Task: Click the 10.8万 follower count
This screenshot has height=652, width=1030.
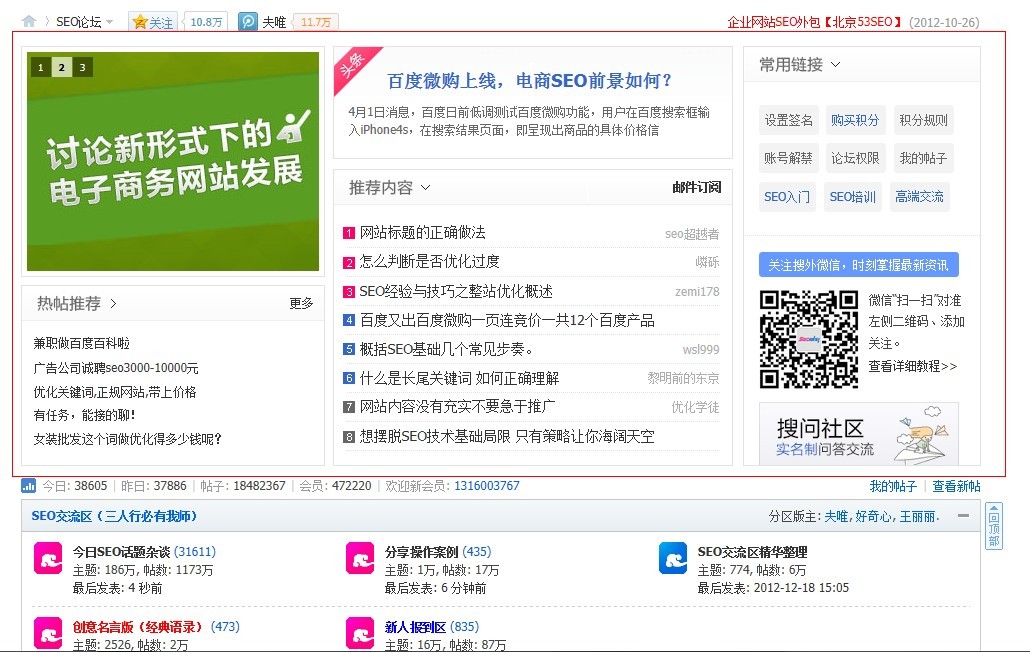Action: 206,22
